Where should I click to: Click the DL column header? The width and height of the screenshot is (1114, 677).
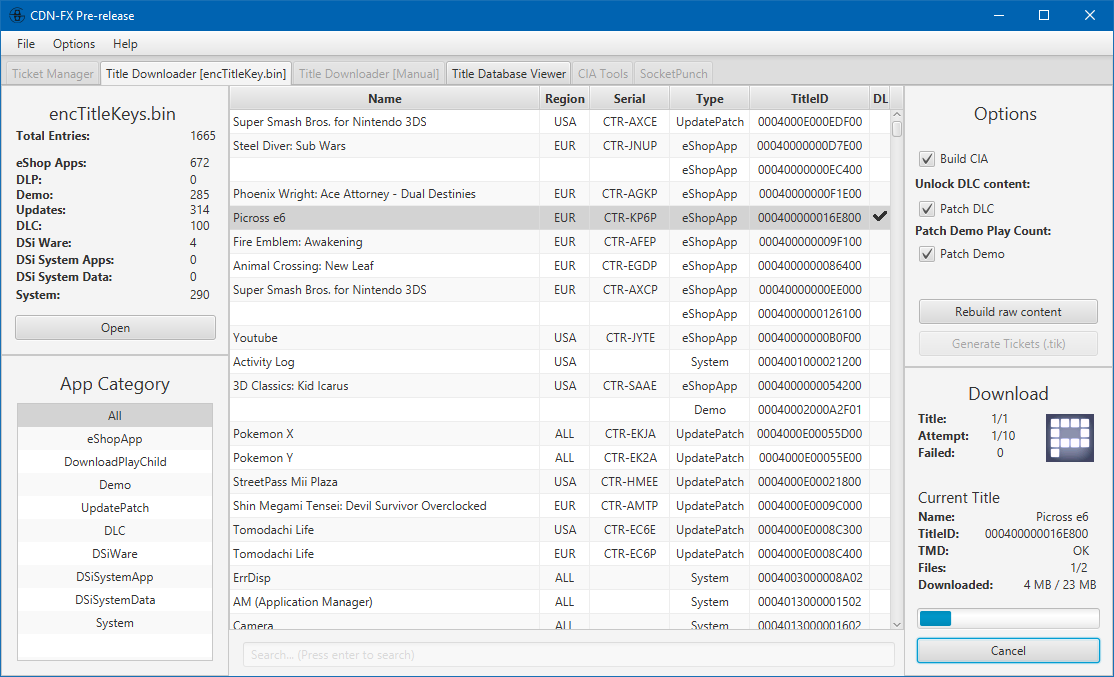point(880,99)
